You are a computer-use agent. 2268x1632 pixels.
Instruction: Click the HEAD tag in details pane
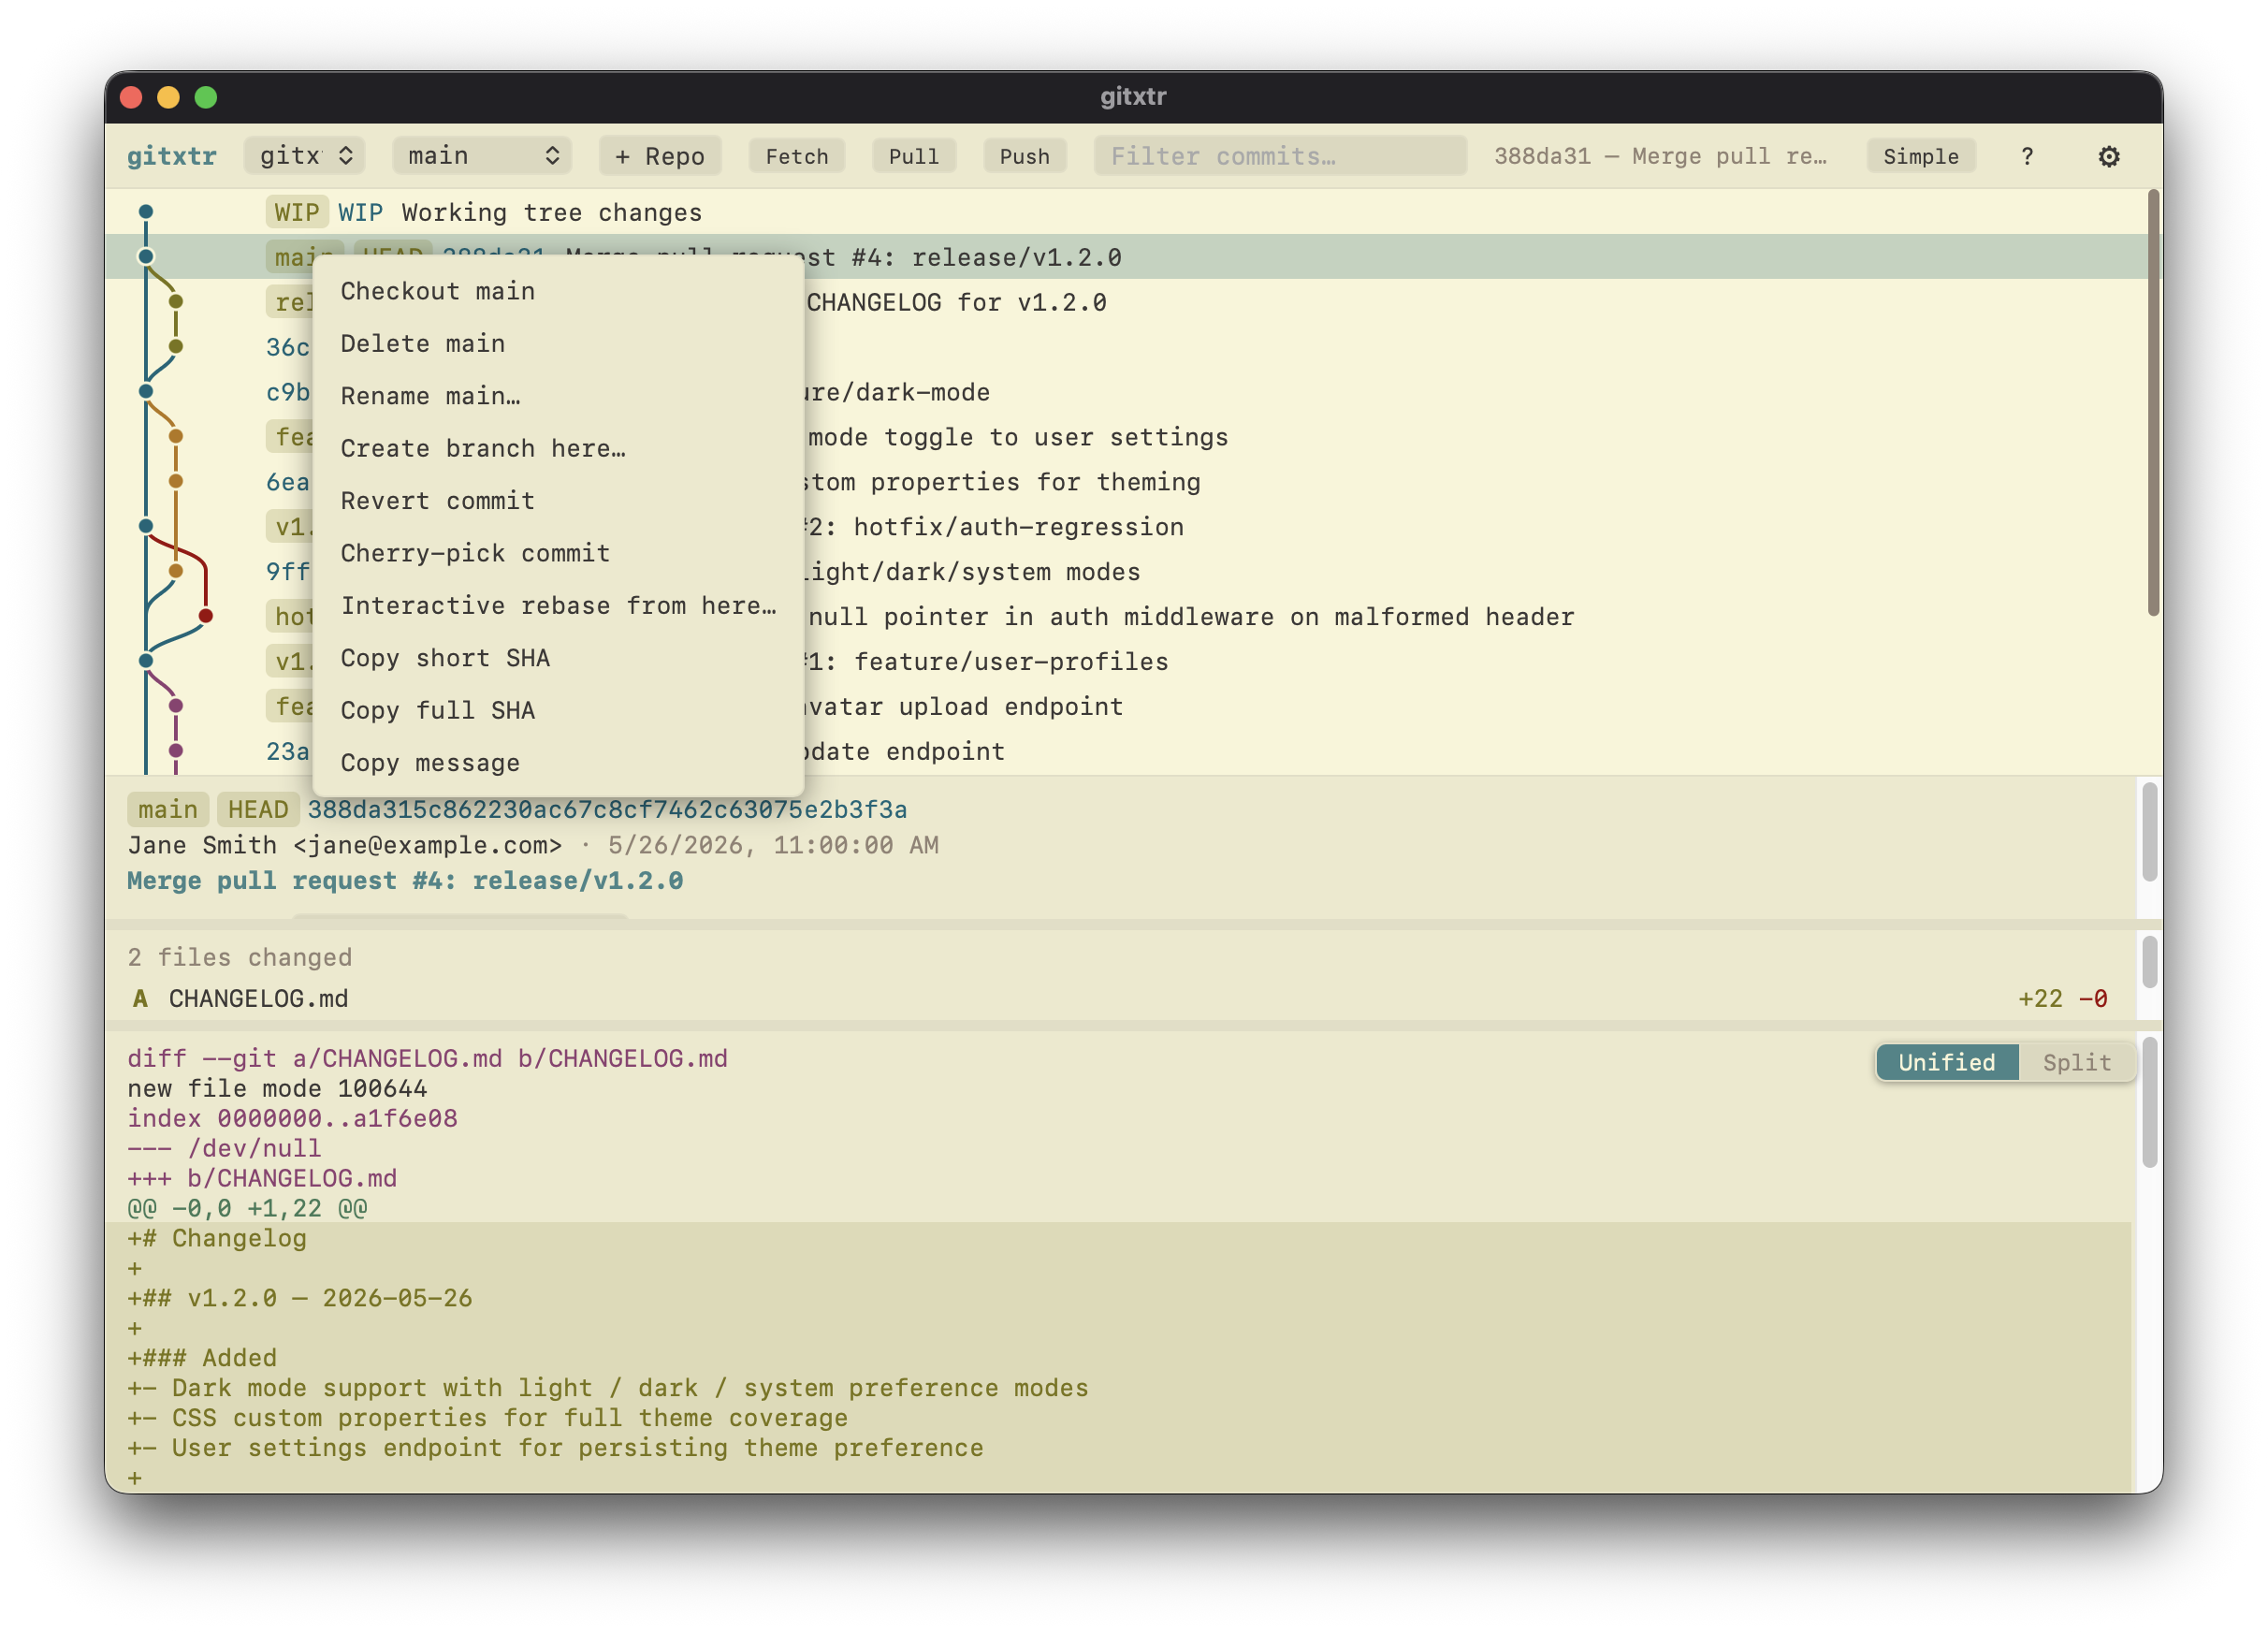(258, 809)
